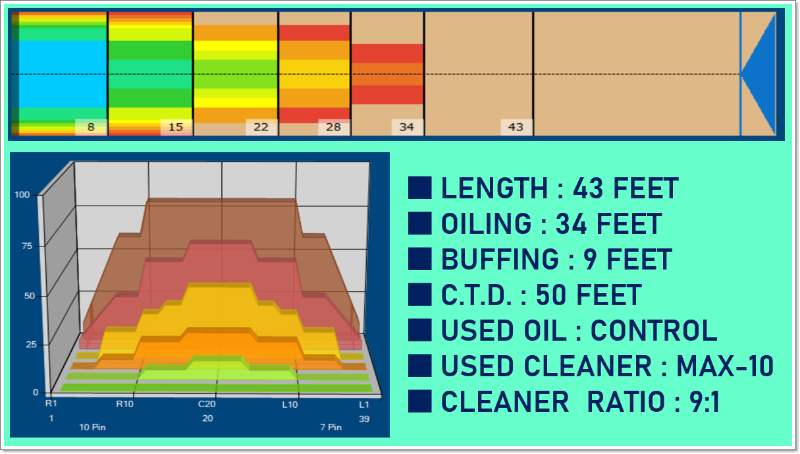The height and width of the screenshot is (454, 800).
Task: Select the 43 feet distance marker
Action: pyautogui.click(x=516, y=127)
